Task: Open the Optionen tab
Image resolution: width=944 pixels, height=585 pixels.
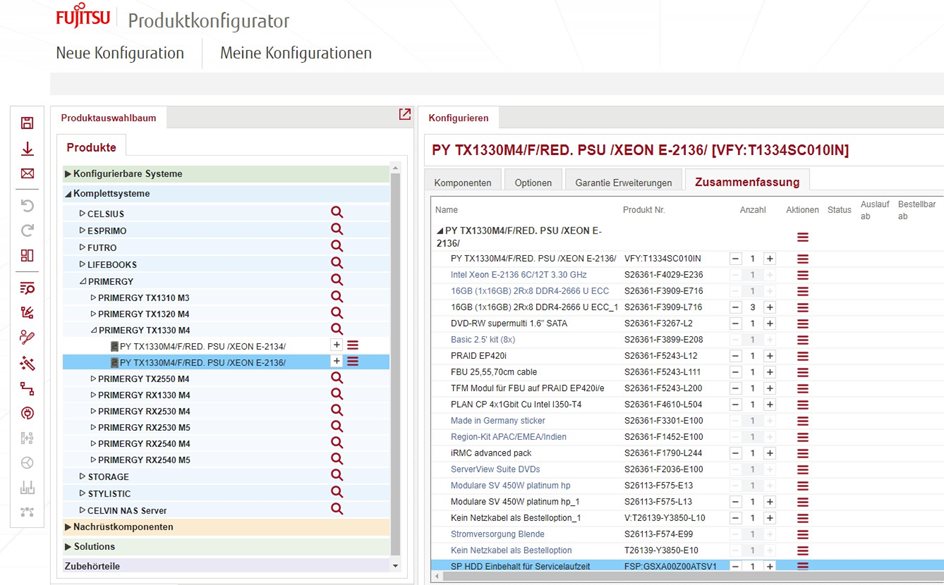Action: [x=533, y=182]
